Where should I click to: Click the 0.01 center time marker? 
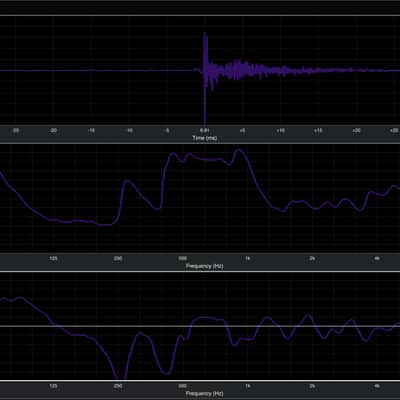click(x=205, y=130)
